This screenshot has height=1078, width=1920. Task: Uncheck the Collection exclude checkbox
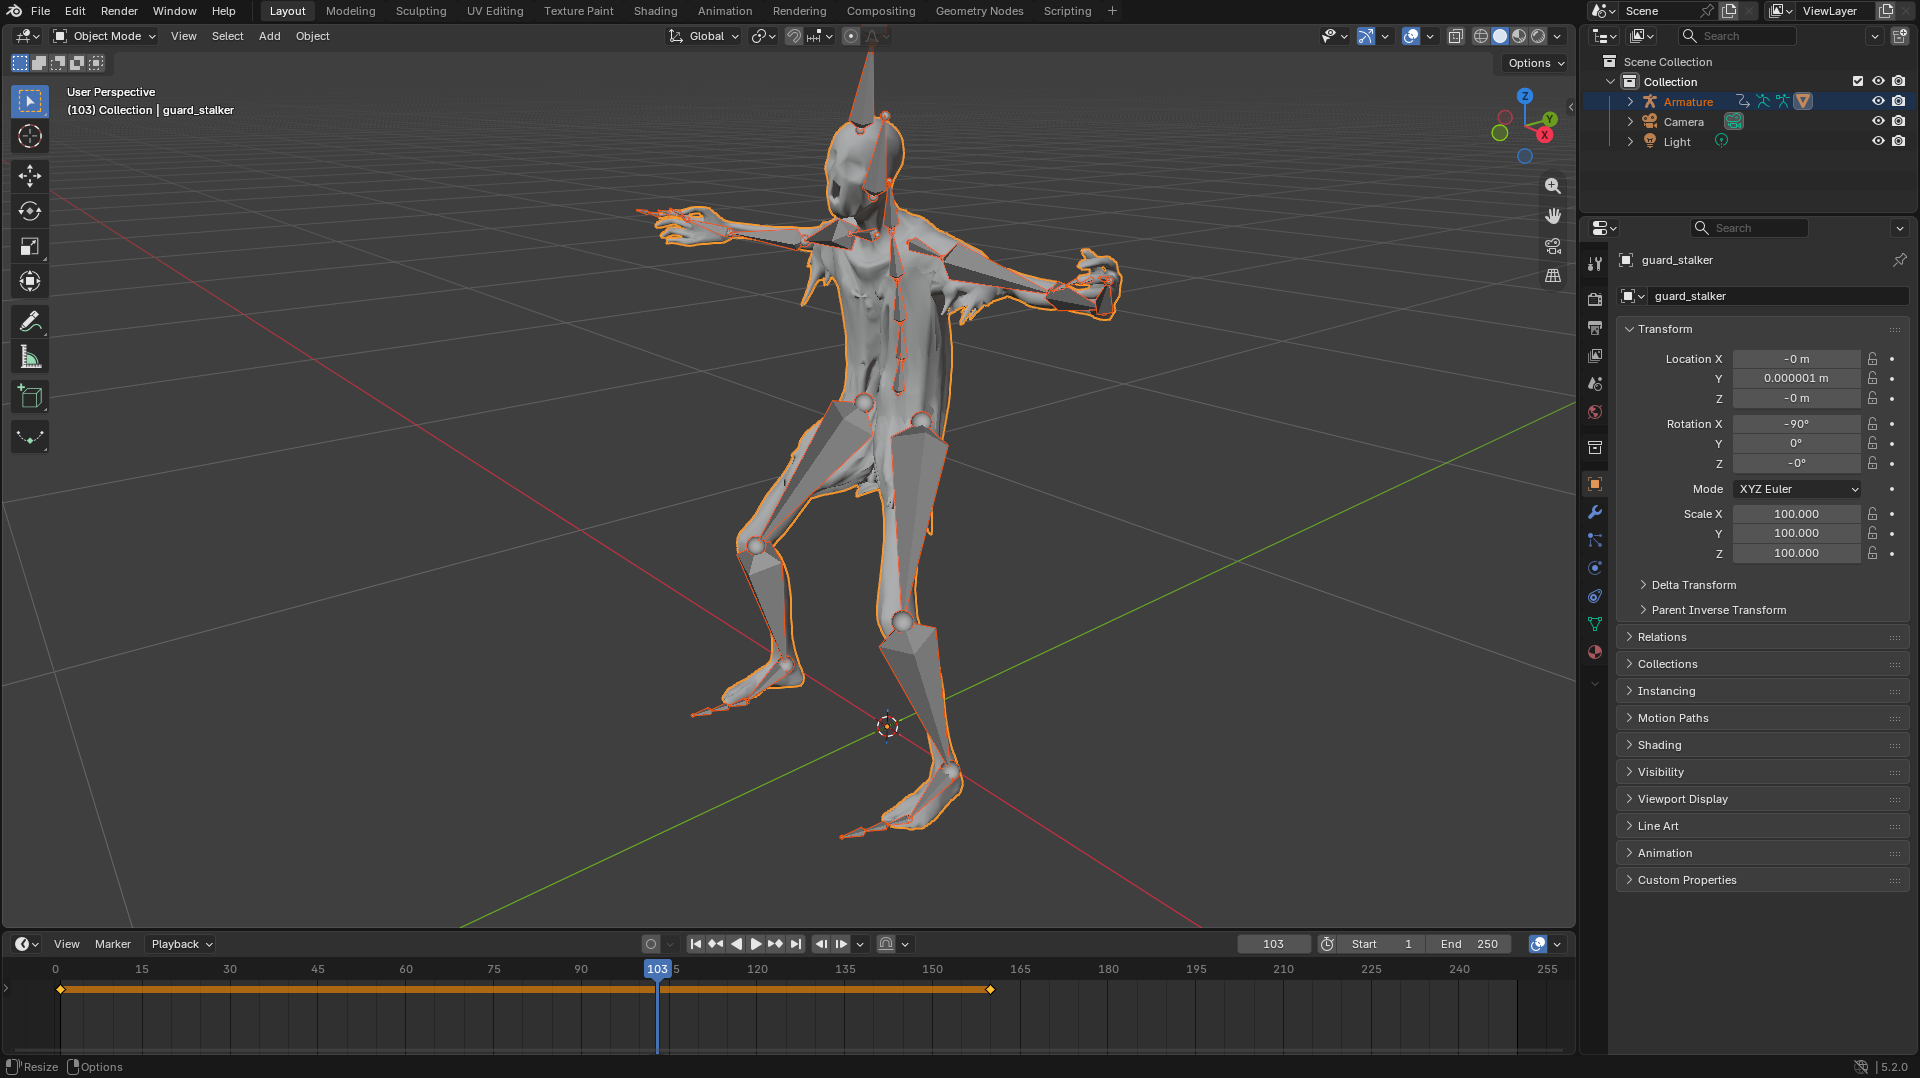1858,81
